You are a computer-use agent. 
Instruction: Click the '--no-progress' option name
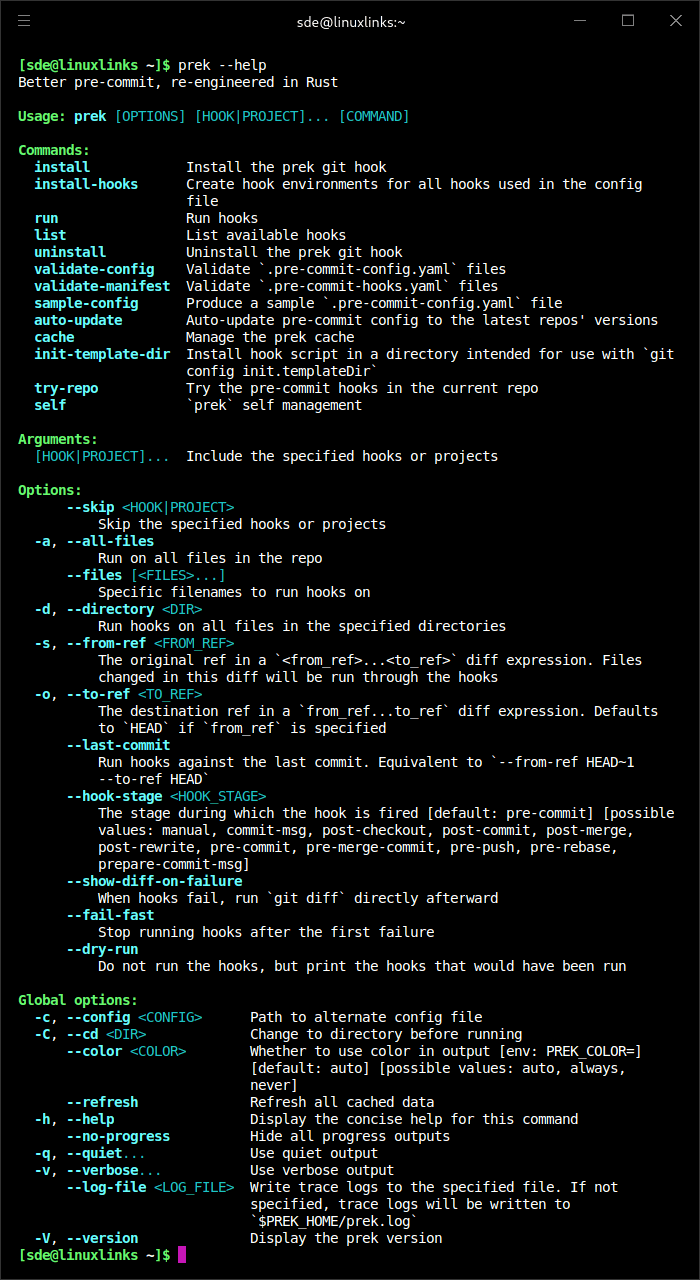pyautogui.click(x=118, y=1136)
